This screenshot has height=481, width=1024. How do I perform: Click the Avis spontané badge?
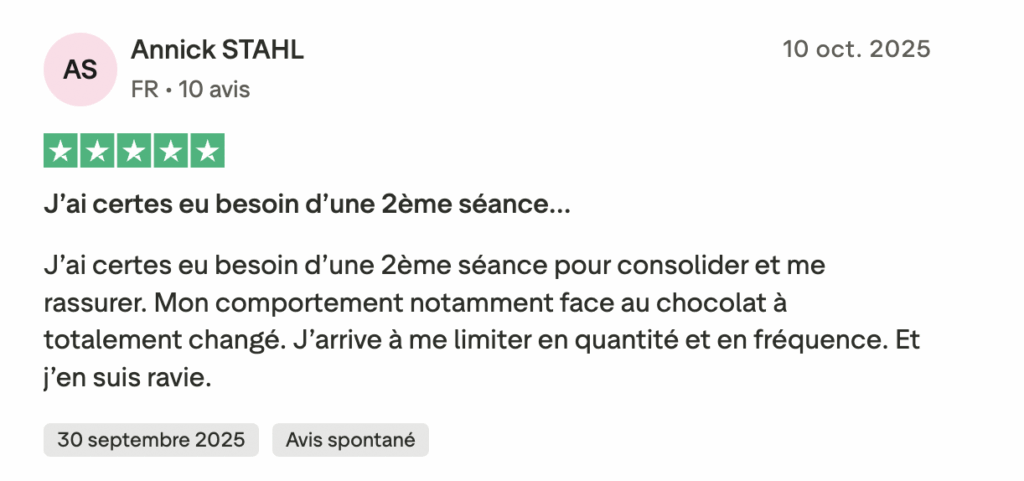pyautogui.click(x=350, y=439)
